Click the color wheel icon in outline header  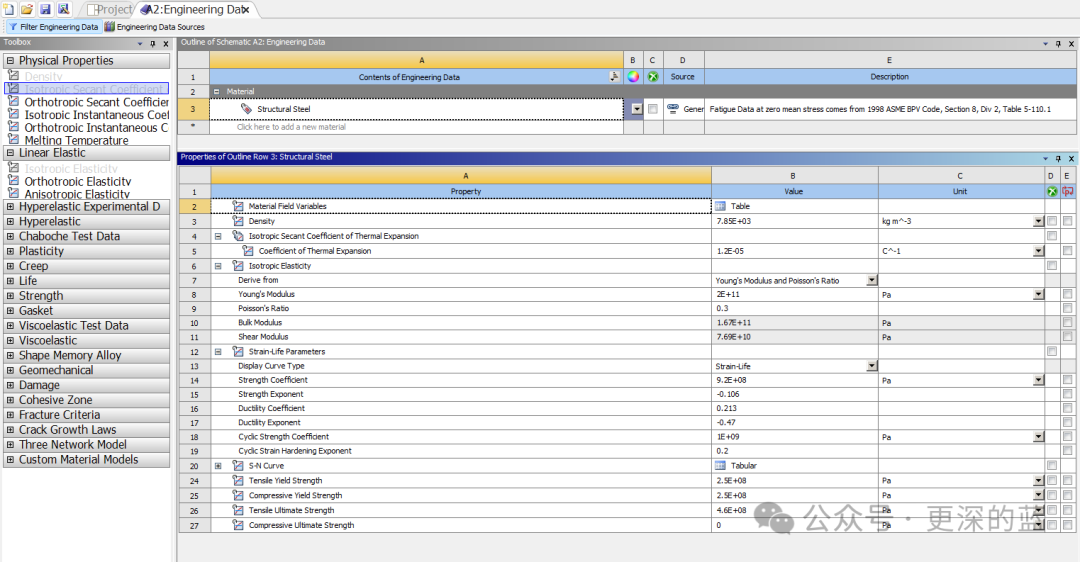(x=633, y=77)
